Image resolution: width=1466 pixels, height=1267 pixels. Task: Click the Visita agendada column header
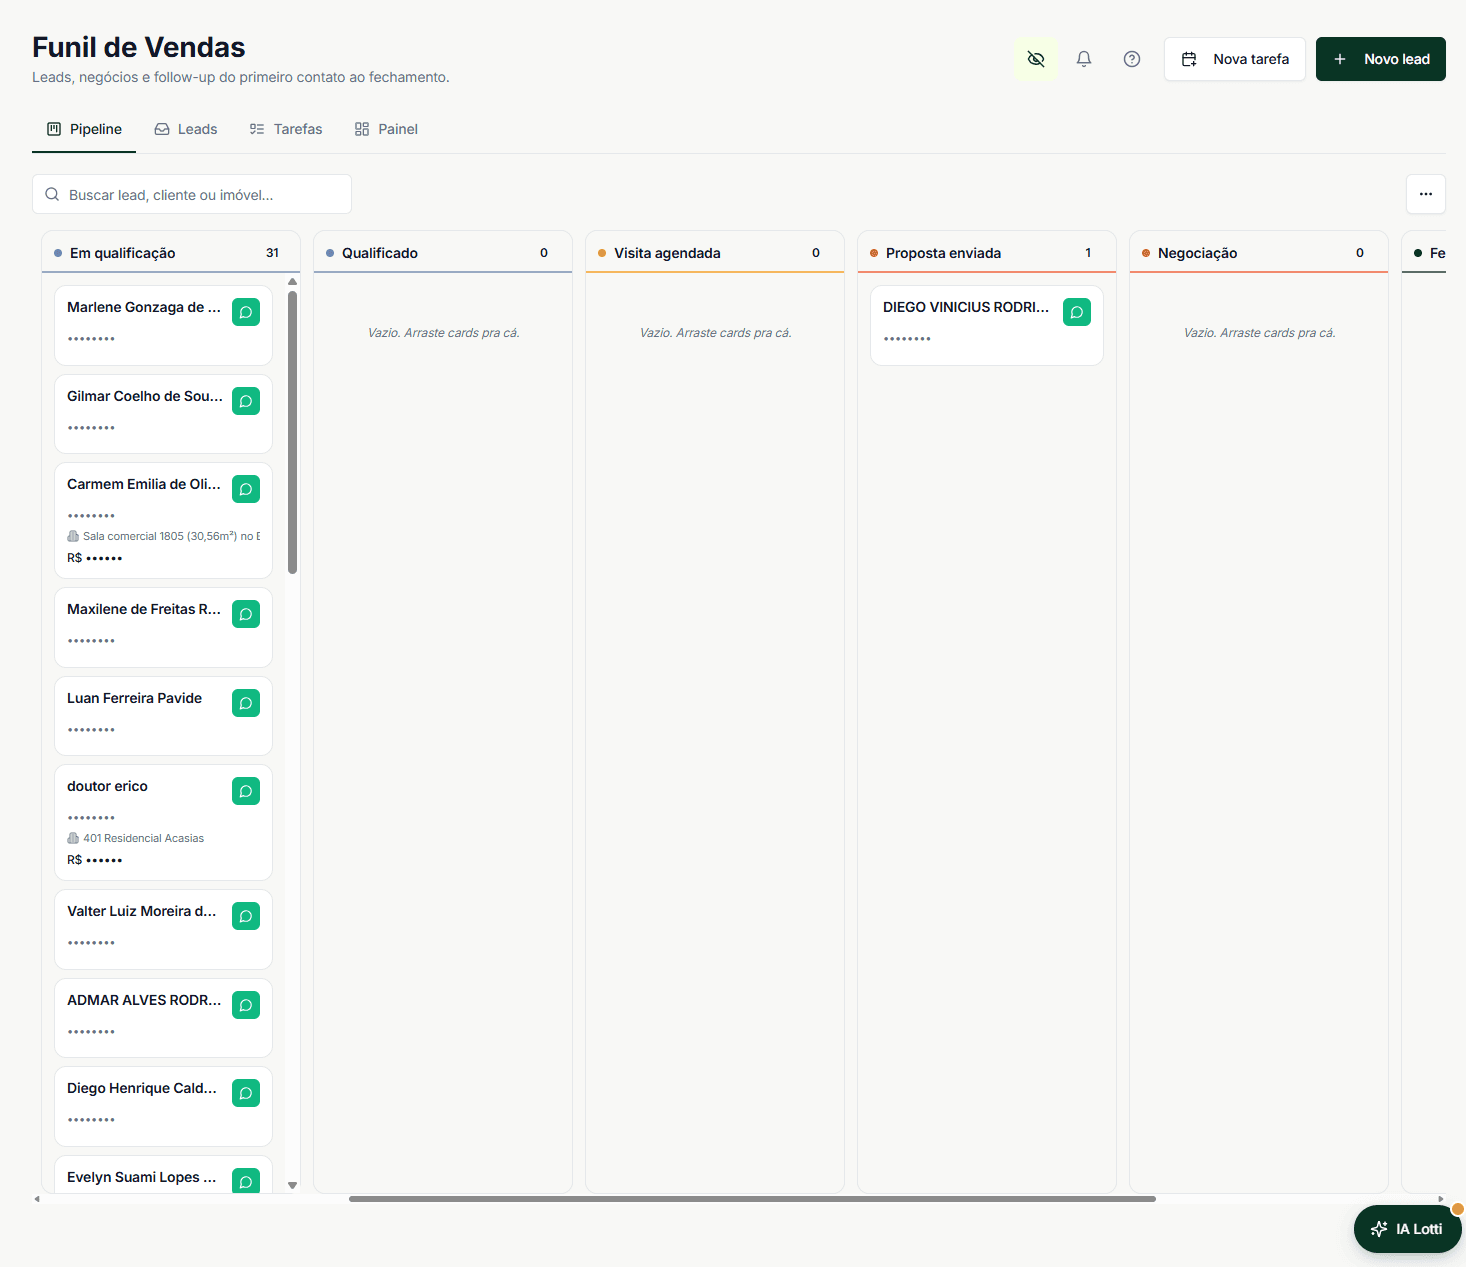(714, 253)
